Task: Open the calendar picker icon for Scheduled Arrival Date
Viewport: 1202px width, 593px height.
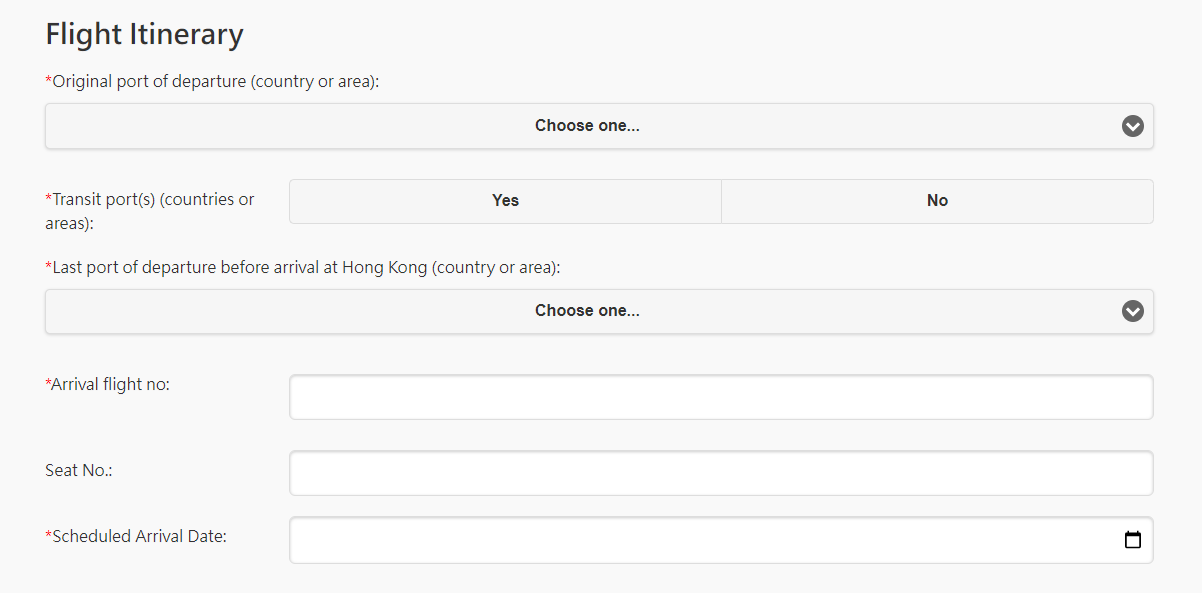Action: pyautogui.click(x=1132, y=540)
